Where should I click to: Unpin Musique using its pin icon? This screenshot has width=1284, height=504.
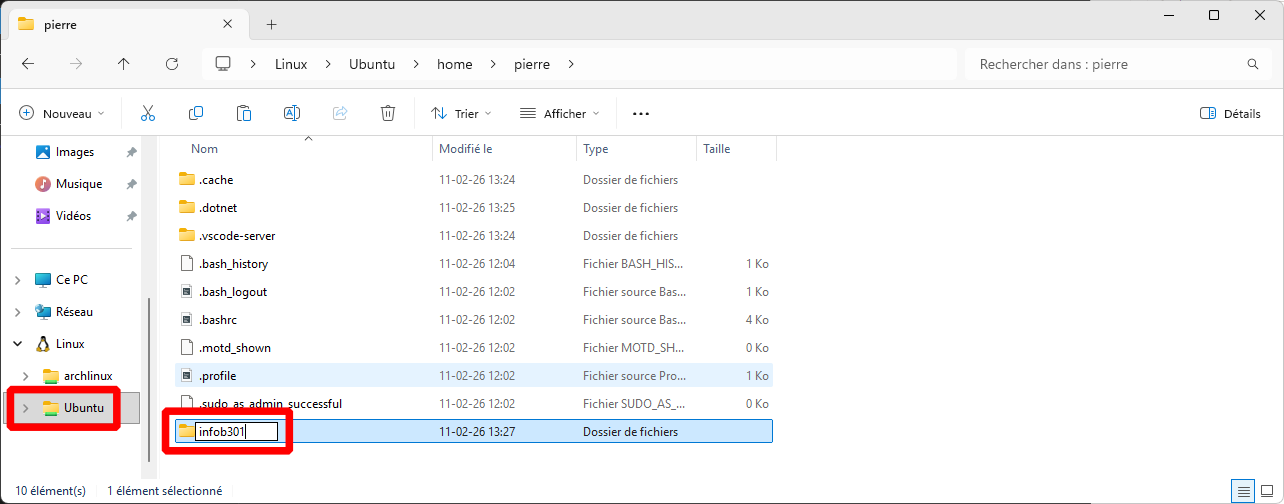(x=131, y=184)
